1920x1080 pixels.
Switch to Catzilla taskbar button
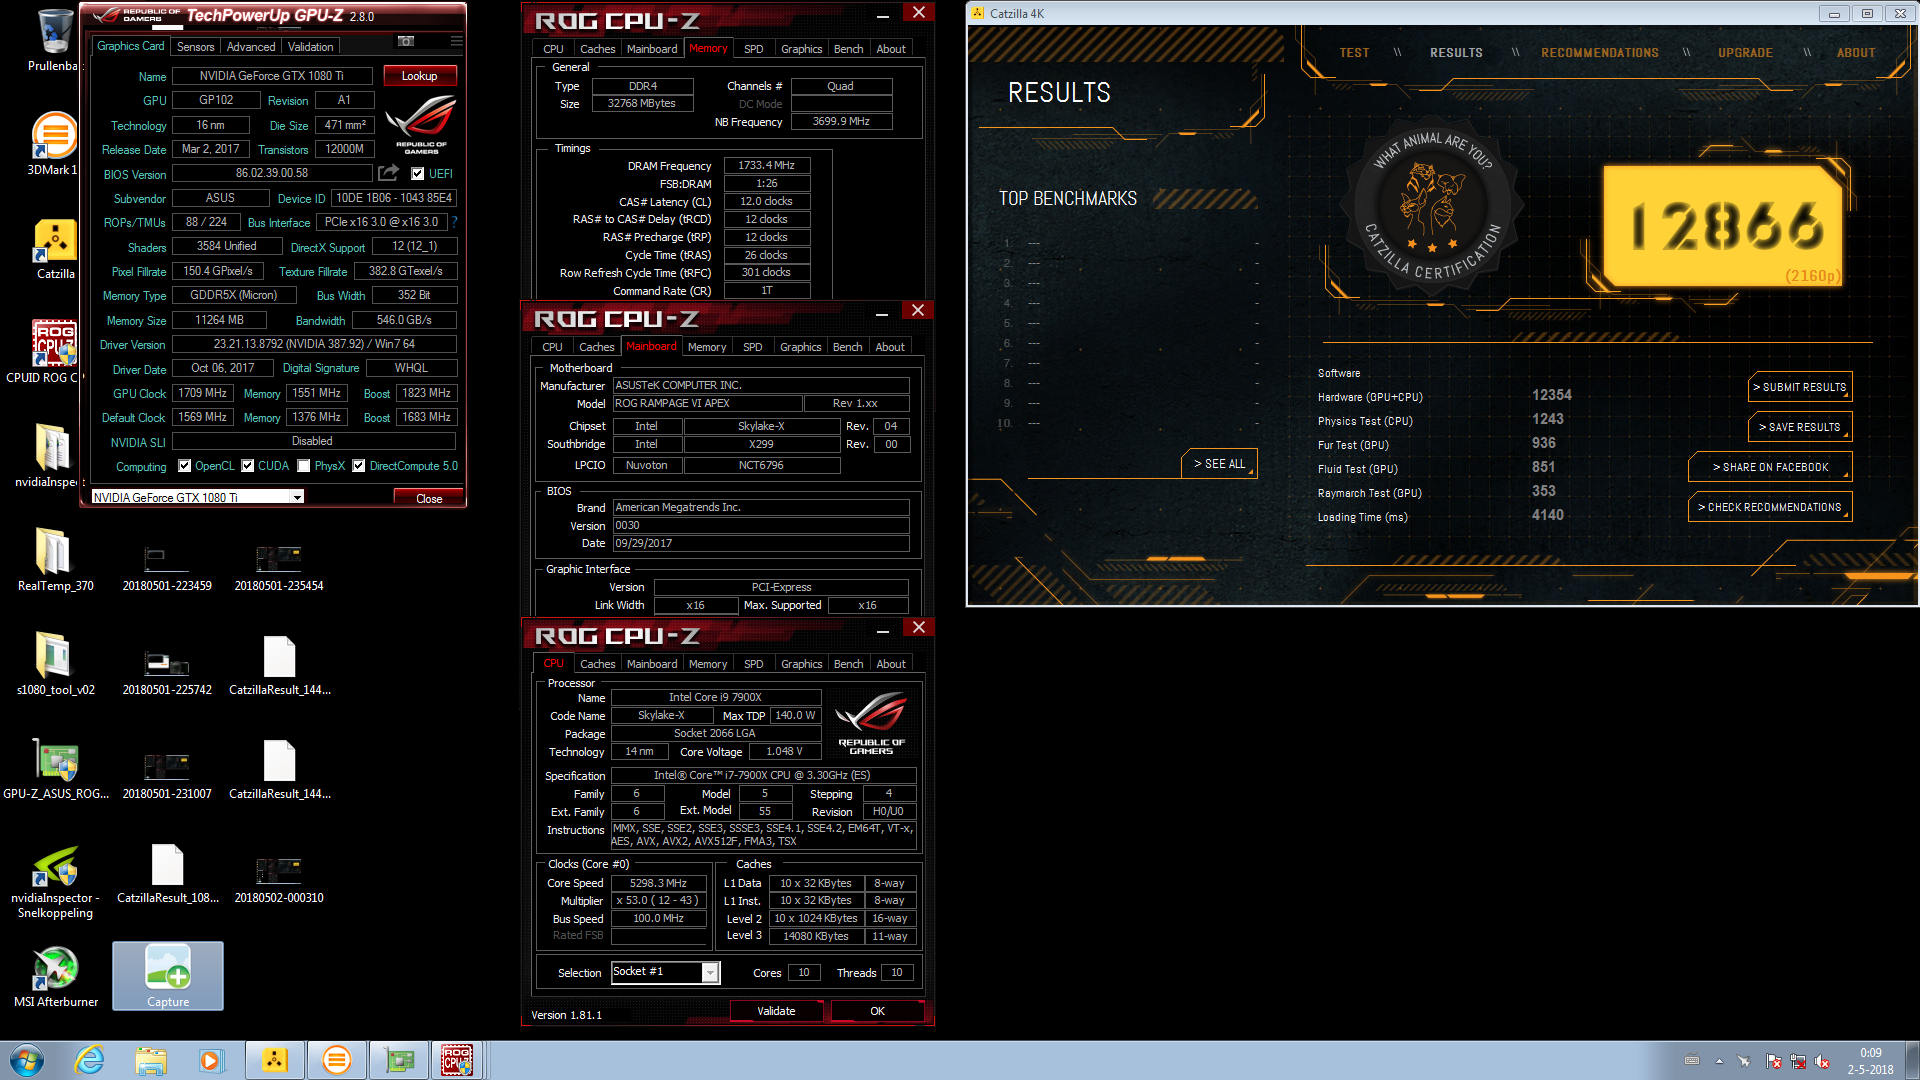coord(275,1060)
